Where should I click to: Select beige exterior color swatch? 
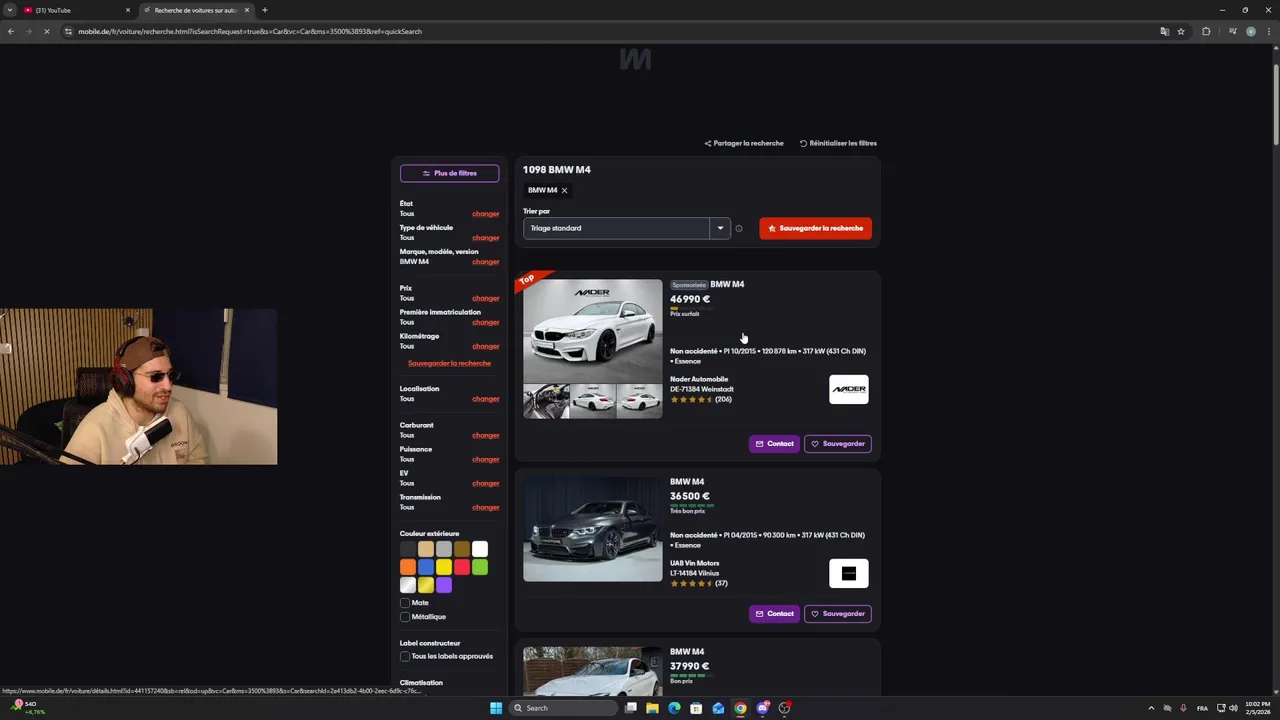(426, 549)
